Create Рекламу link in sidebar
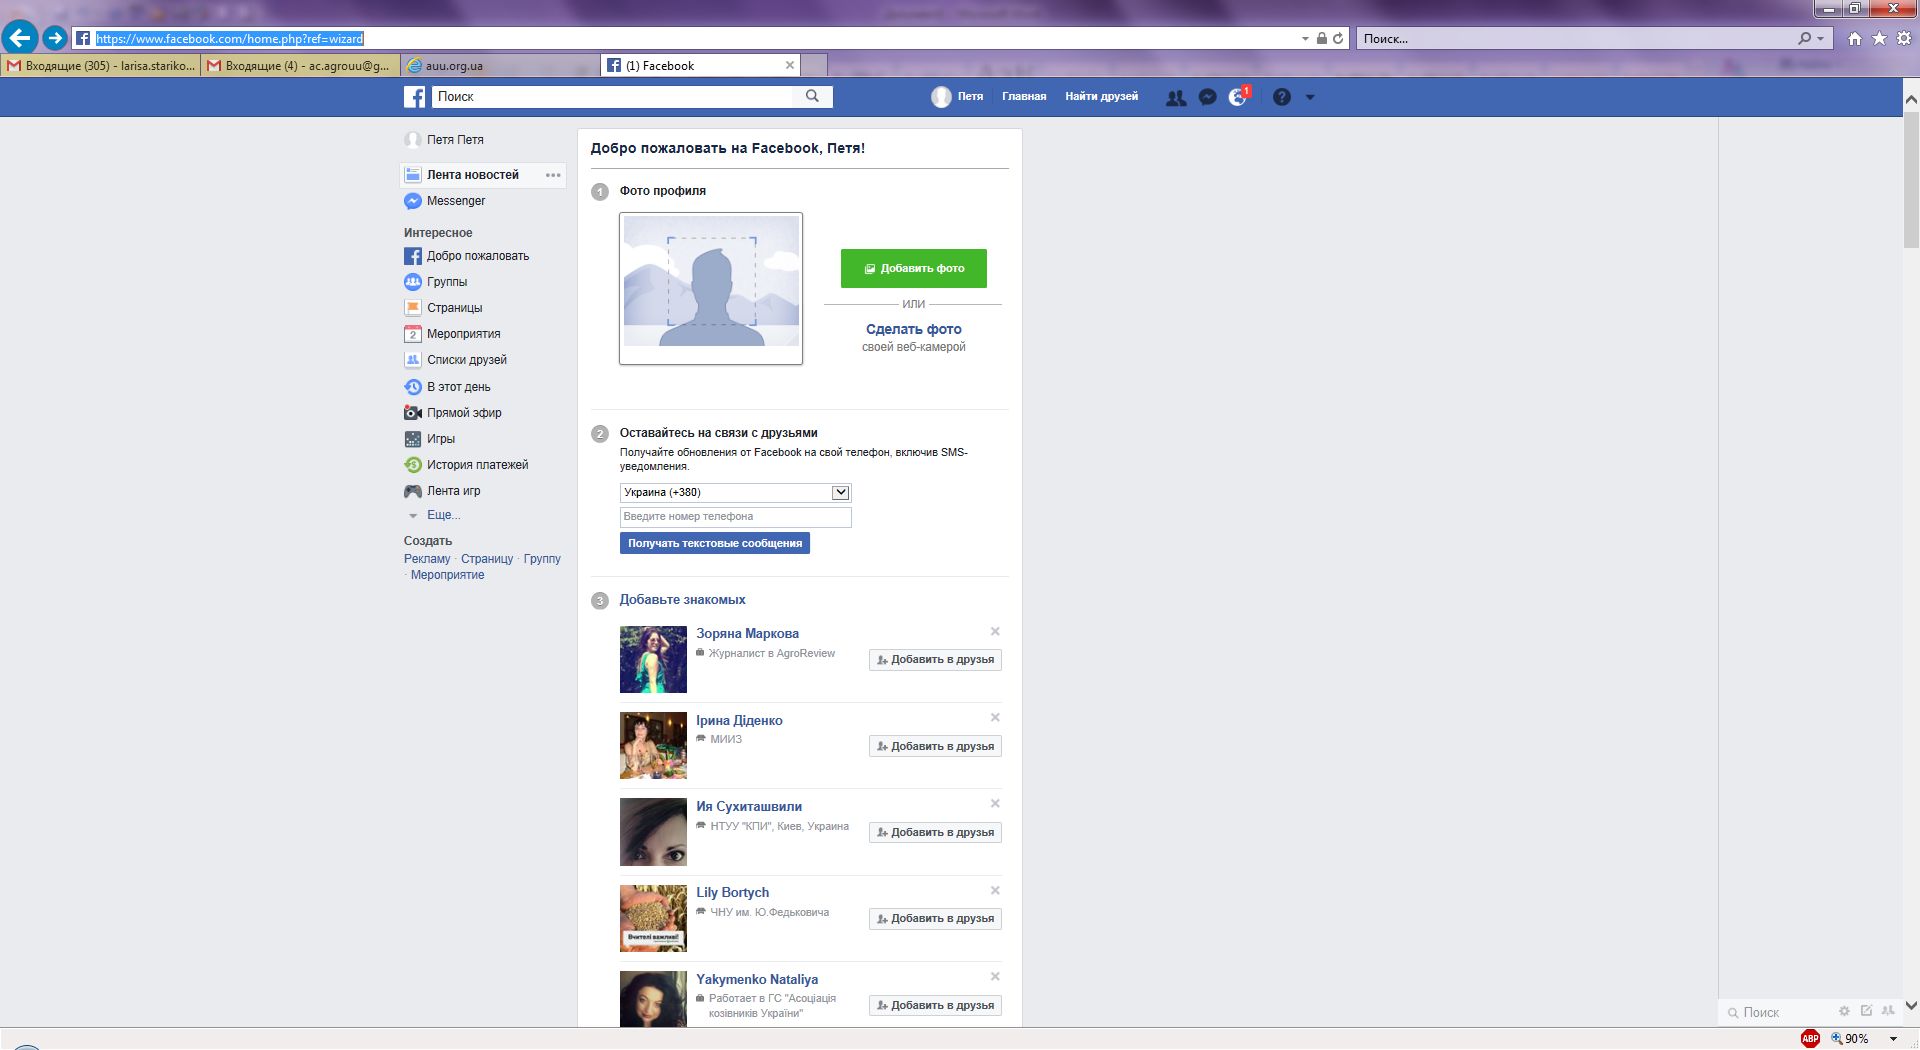1920x1050 pixels. coord(427,559)
